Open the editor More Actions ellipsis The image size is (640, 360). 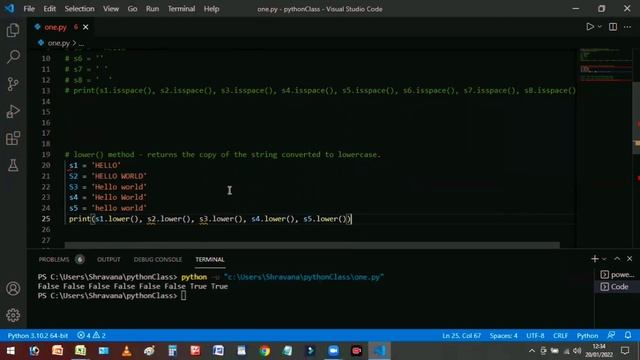[627, 27]
